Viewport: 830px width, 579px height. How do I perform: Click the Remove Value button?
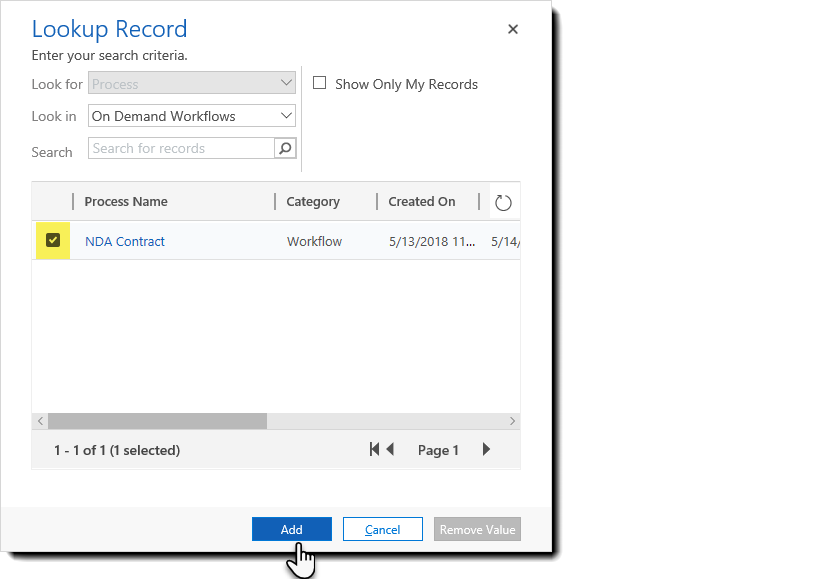[x=477, y=529]
